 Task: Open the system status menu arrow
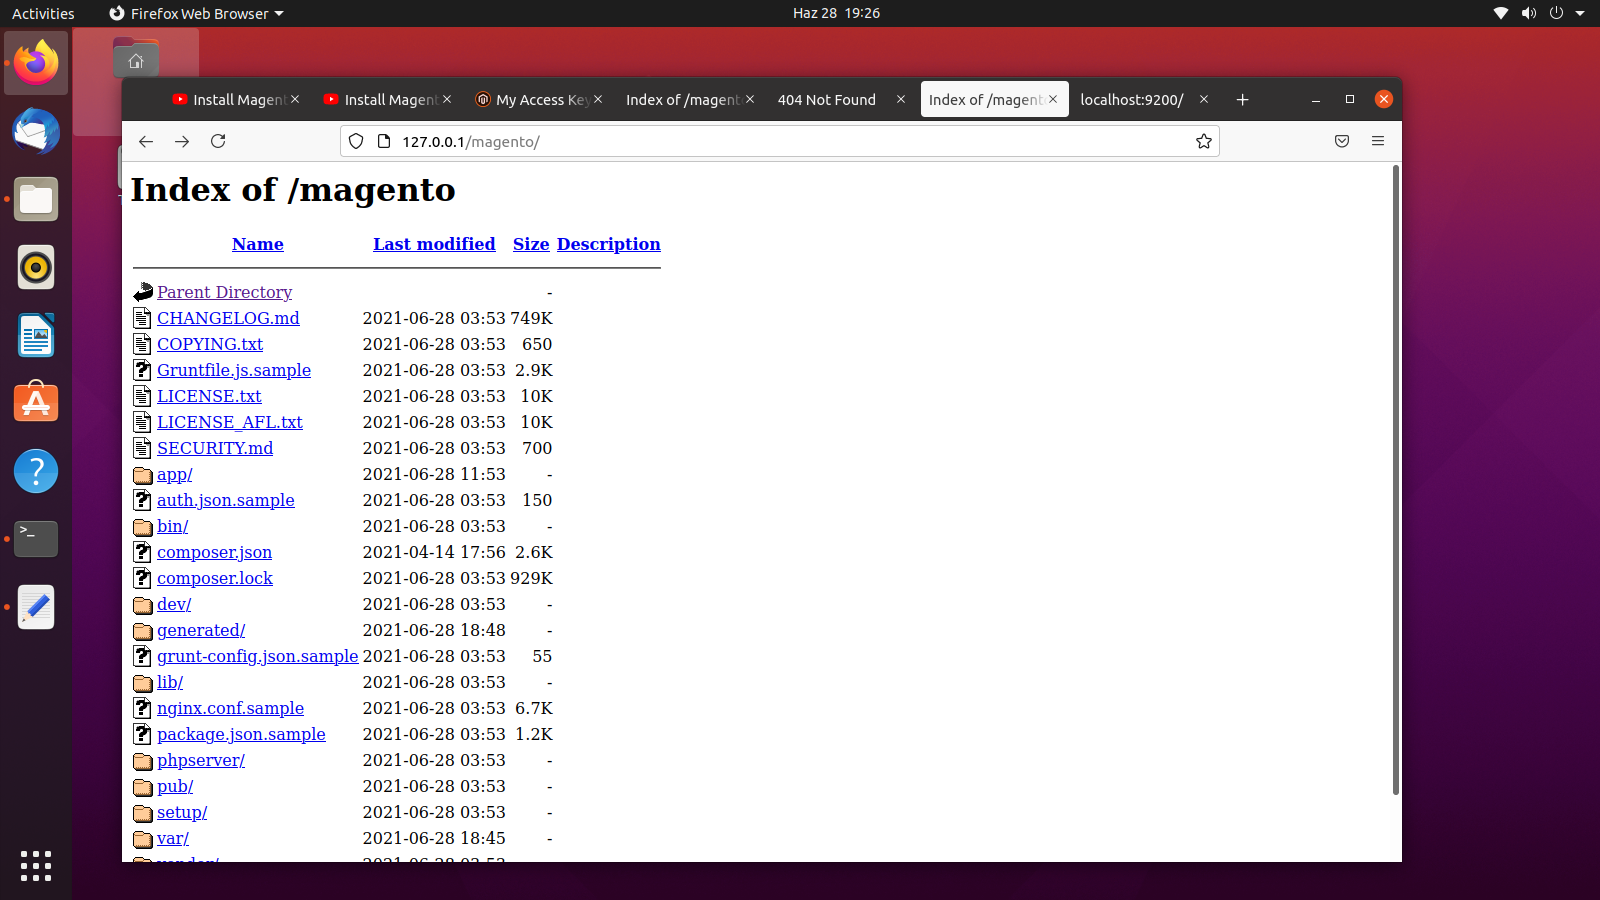pyautogui.click(x=1580, y=13)
